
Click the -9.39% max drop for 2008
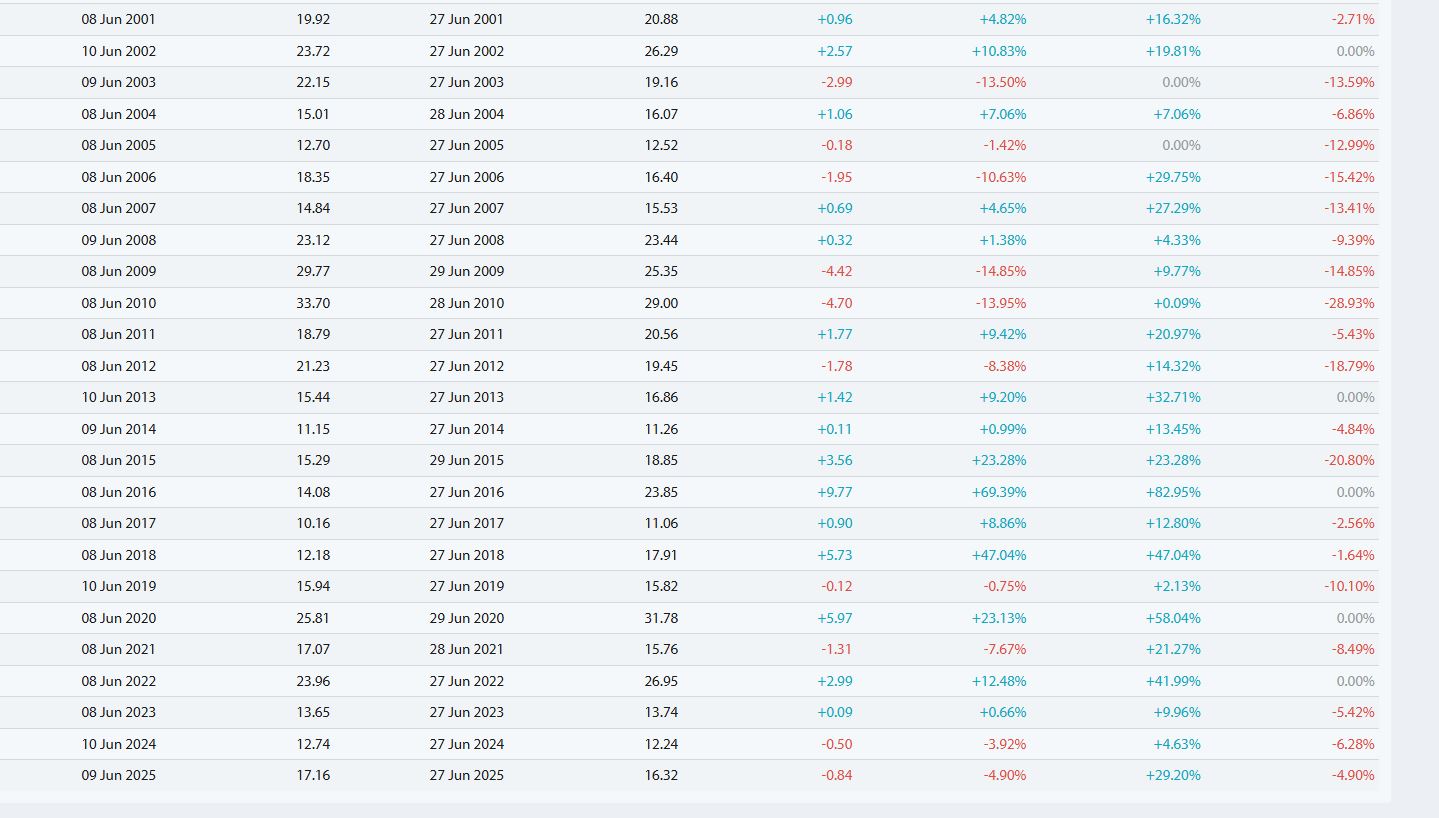click(x=1353, y=240)
